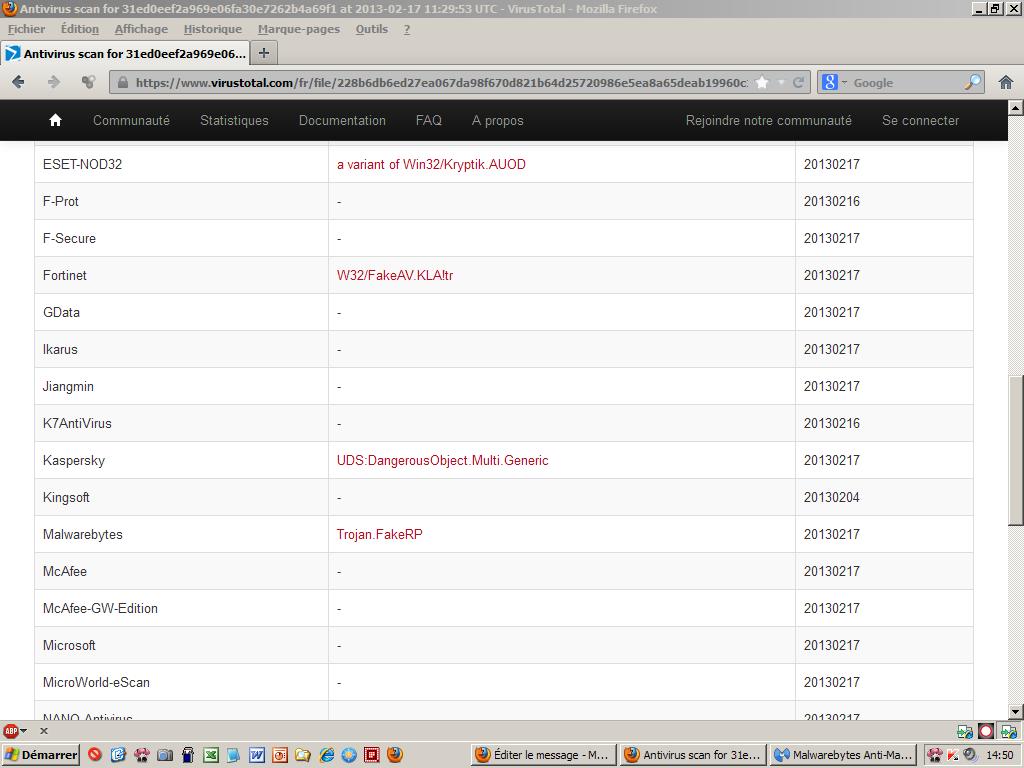1024x768 pixels.
Task: Switch to Malwarebytes Anti-Malware taskbar window
Action: coord(842,755)
